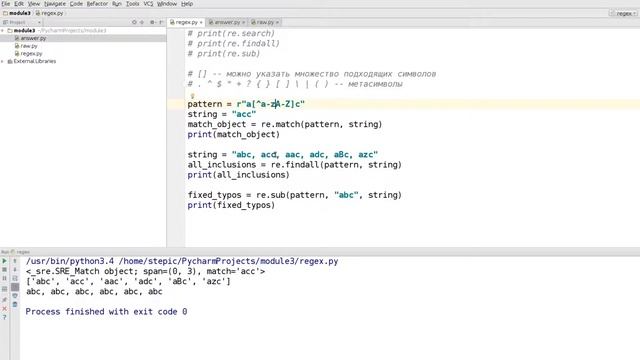The image size is (640, 360).
Task: Open the VCS menu
Action: coord(148,4)
